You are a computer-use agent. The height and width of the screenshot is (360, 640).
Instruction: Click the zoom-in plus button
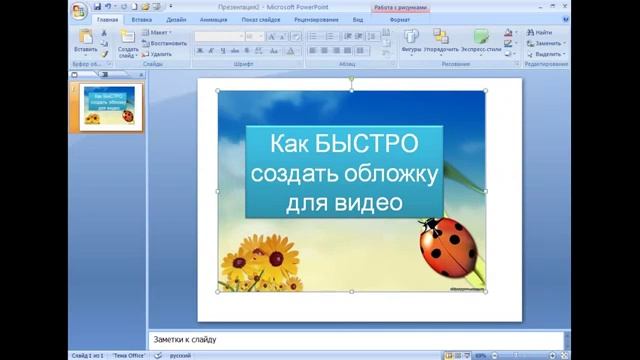point(552,356)
